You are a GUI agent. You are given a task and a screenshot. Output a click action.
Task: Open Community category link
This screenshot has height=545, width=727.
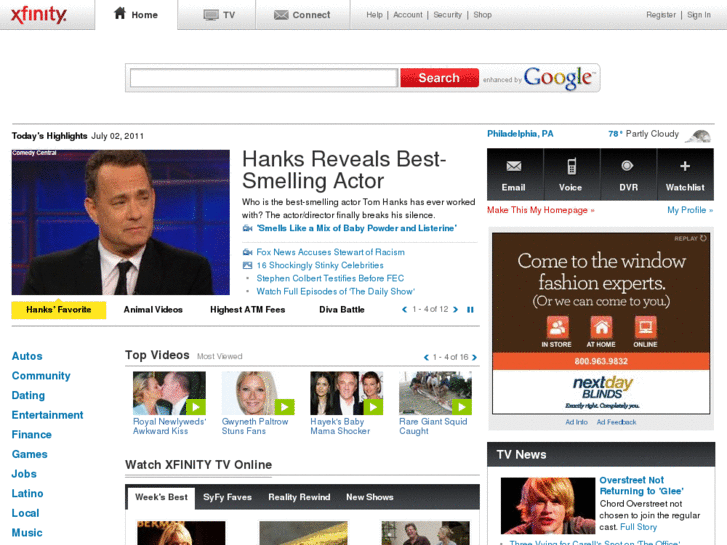(41, 376)
